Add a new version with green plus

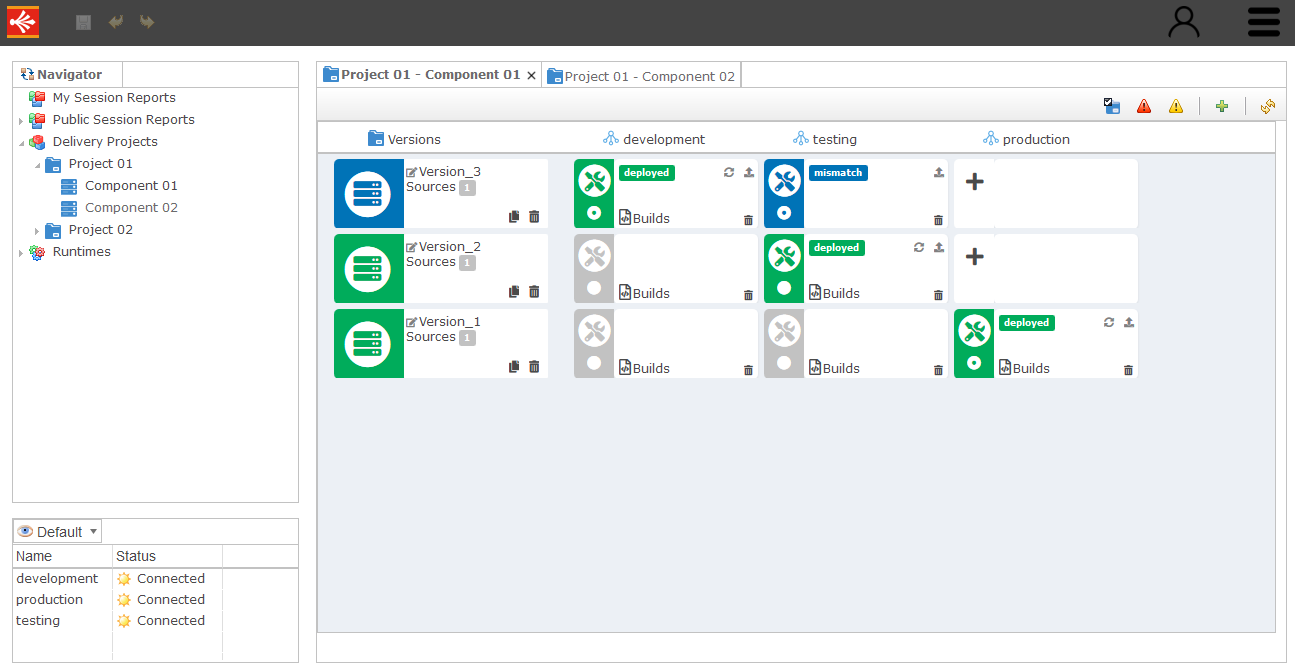coord(1221,106)
